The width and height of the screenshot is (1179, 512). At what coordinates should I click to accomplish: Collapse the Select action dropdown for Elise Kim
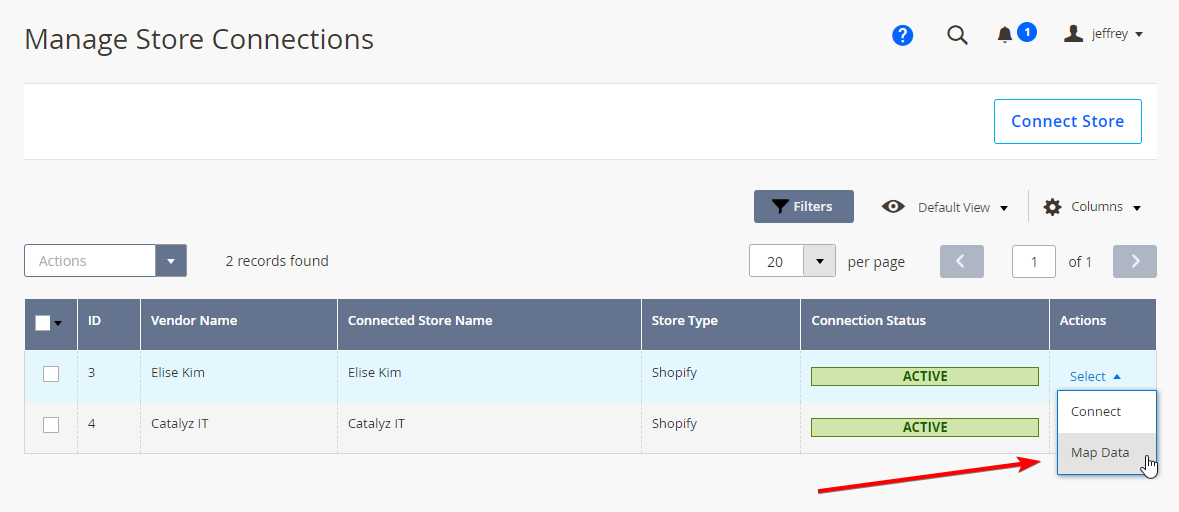(x=1095, y=377)
